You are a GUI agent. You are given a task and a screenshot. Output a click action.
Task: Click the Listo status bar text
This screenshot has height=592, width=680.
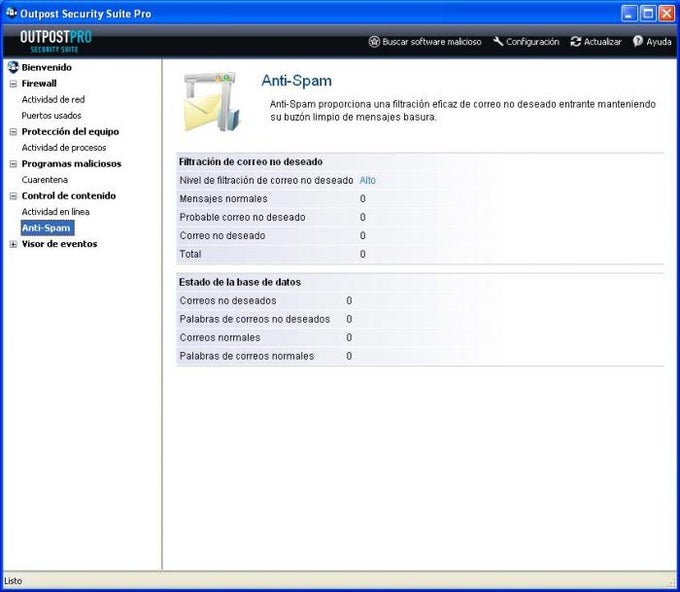point(13,581)
